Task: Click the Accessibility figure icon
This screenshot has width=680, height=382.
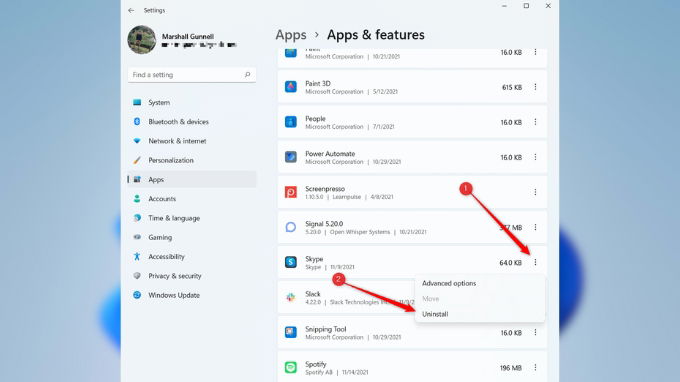Action: pos(137,257)
